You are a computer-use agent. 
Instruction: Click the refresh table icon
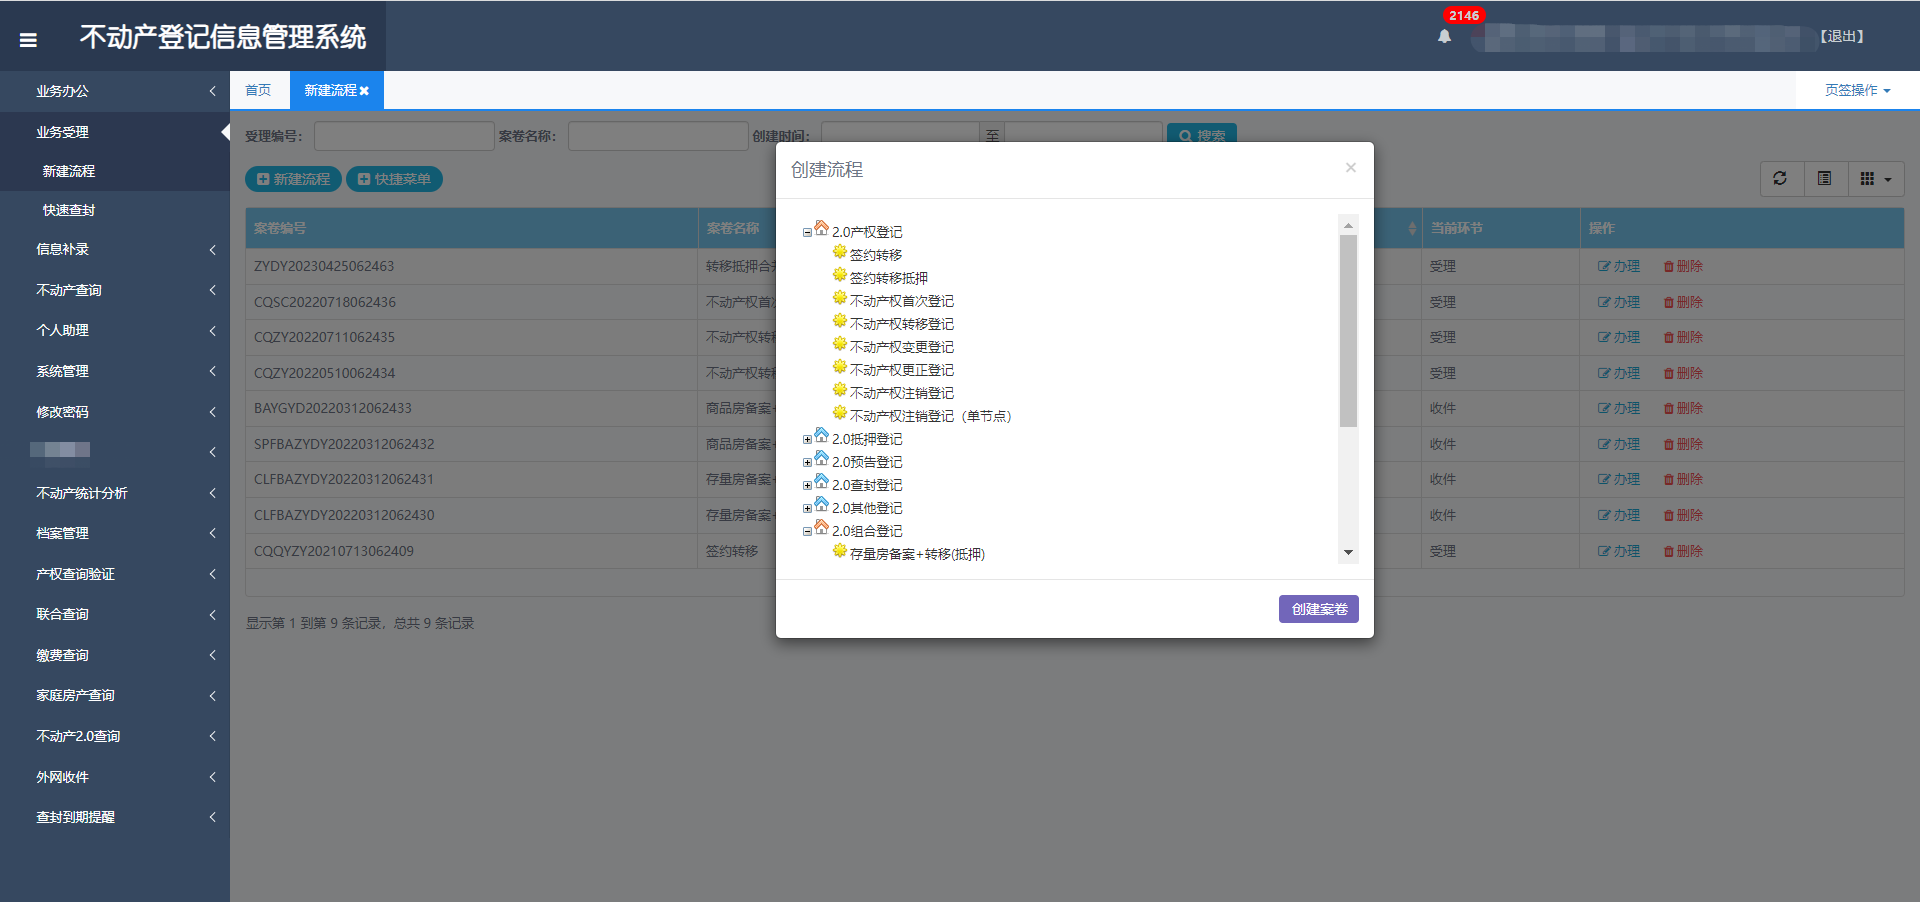[1780, 178]
